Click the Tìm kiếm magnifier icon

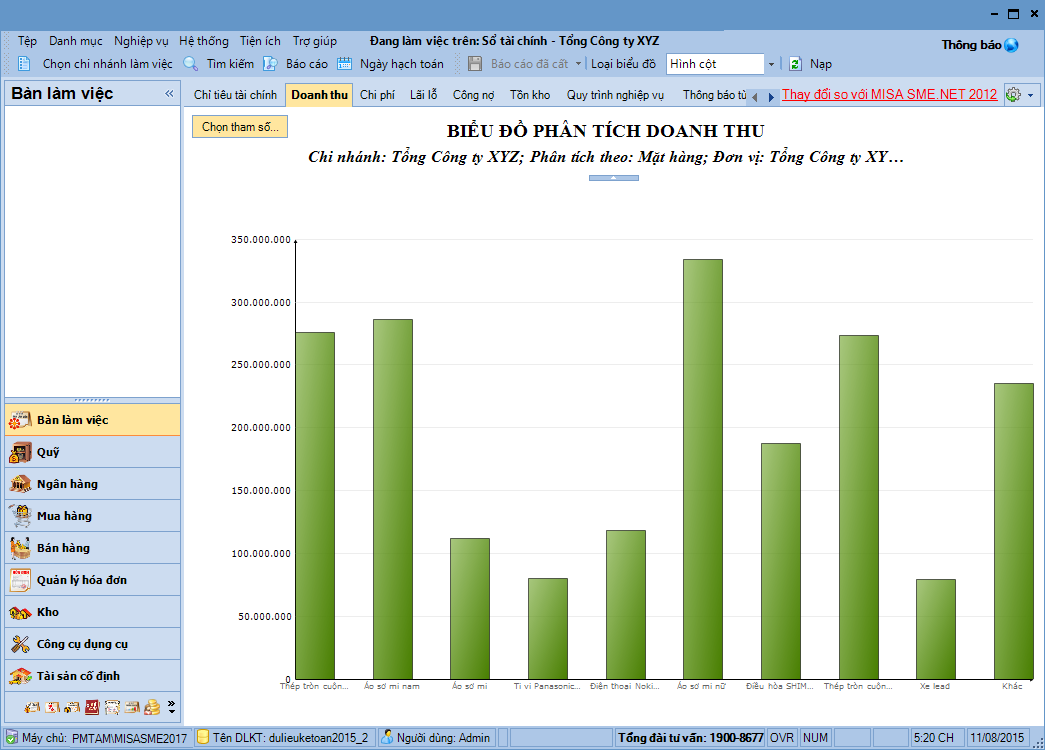click(191, 64)
